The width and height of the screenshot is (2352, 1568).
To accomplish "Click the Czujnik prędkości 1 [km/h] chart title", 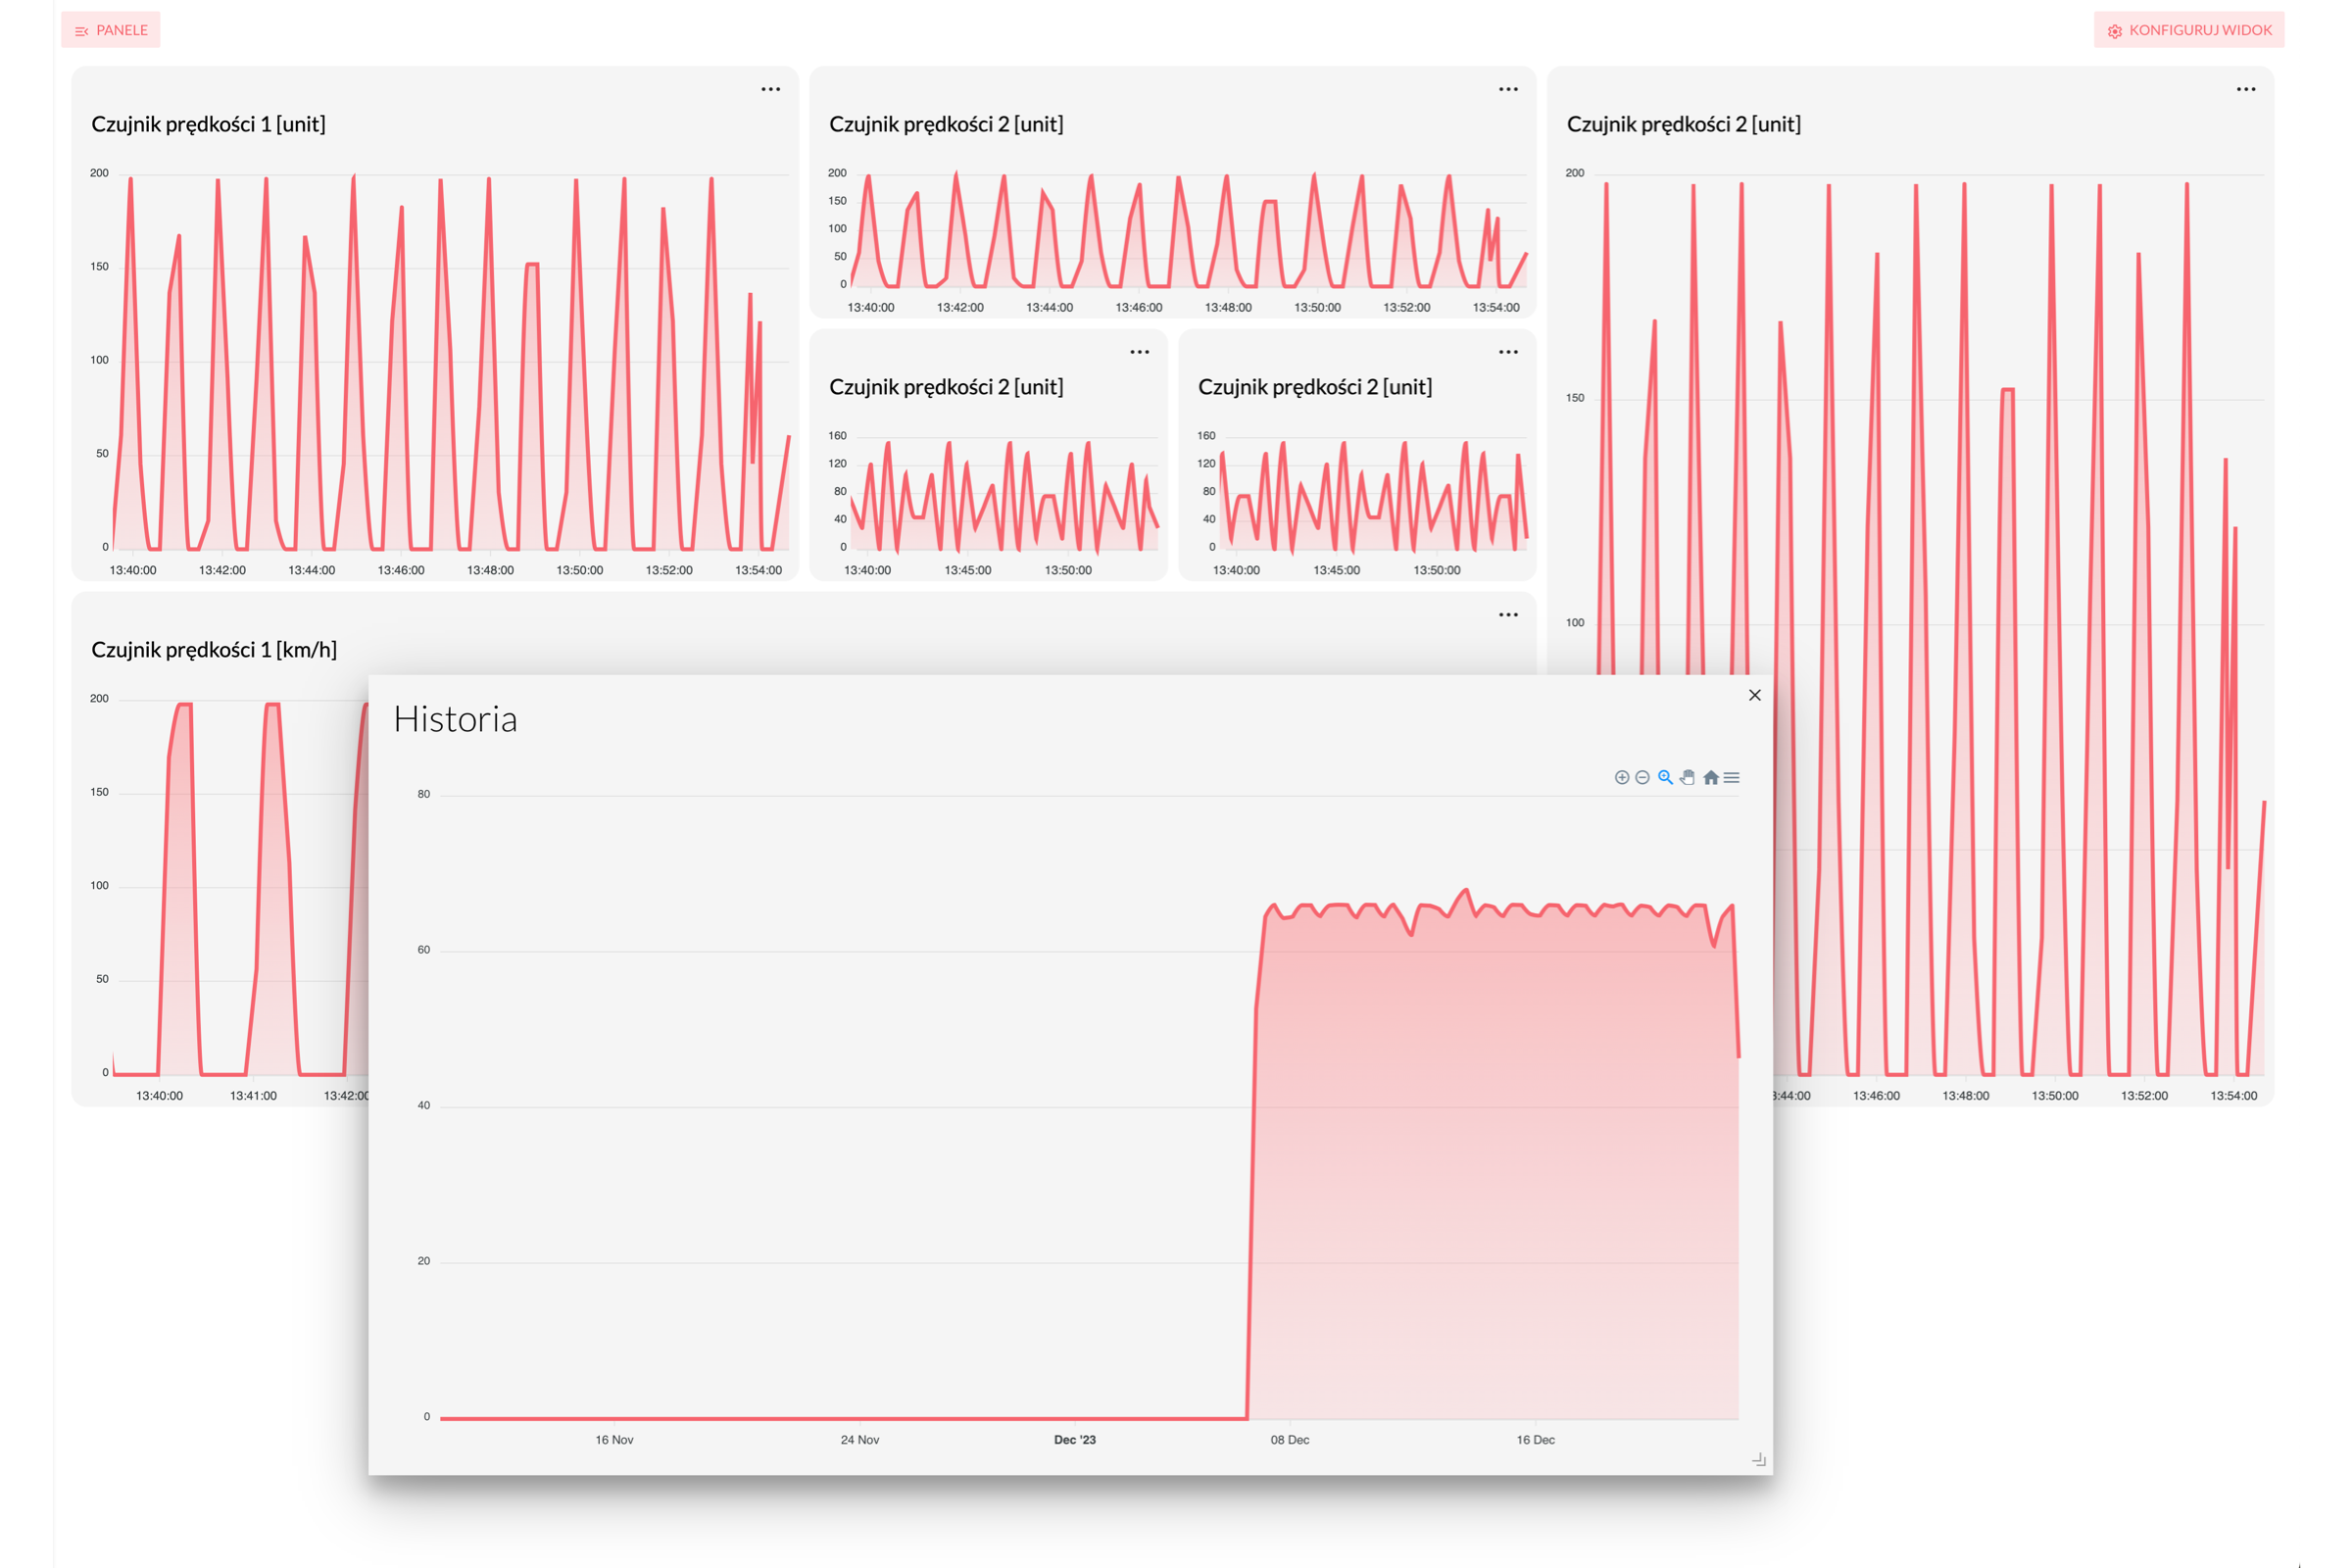I will tap(214, 650).
